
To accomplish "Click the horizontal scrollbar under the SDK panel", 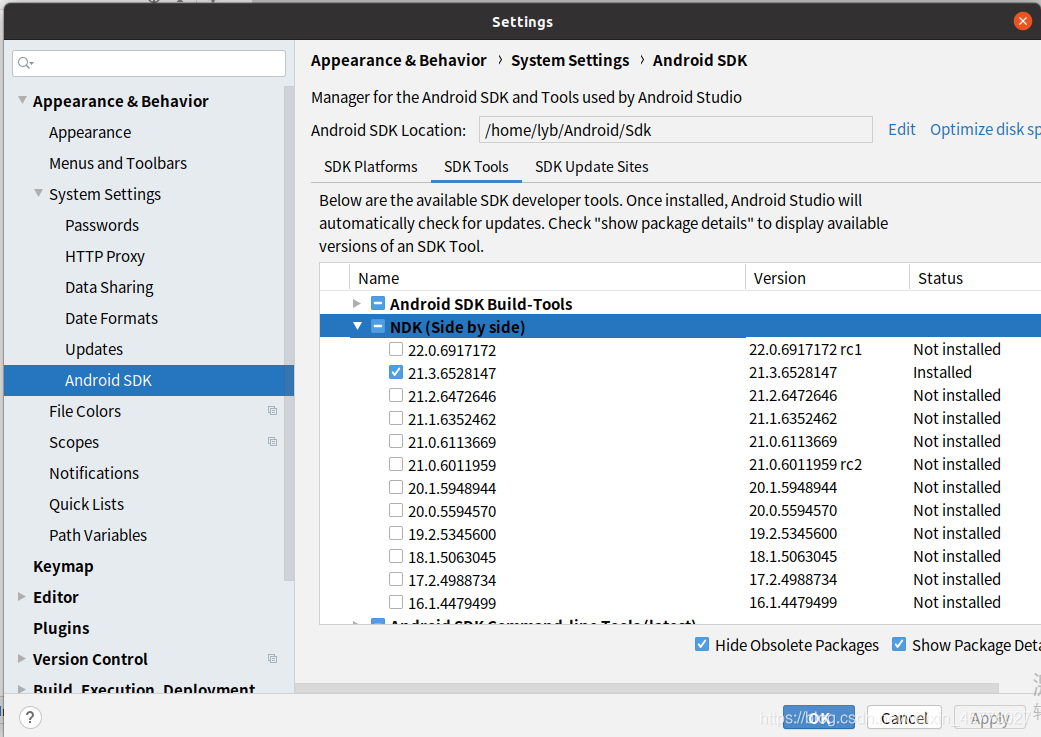I will click(647, 688).
